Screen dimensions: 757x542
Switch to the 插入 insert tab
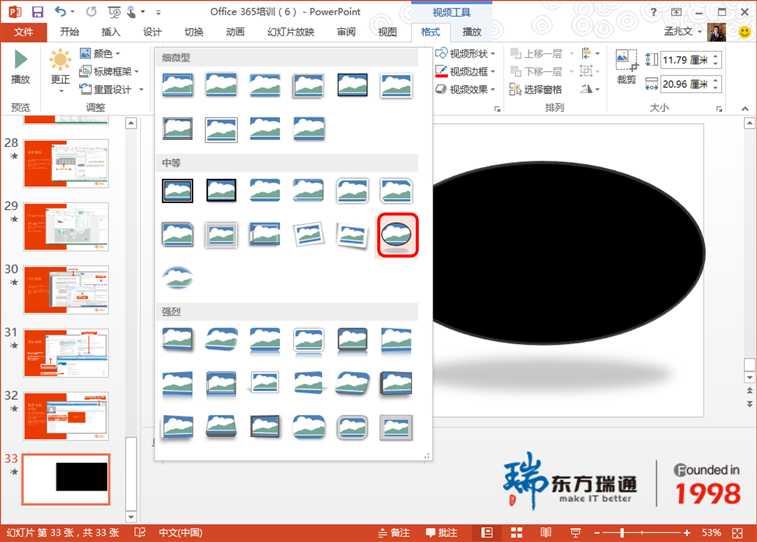coord(111,32)
